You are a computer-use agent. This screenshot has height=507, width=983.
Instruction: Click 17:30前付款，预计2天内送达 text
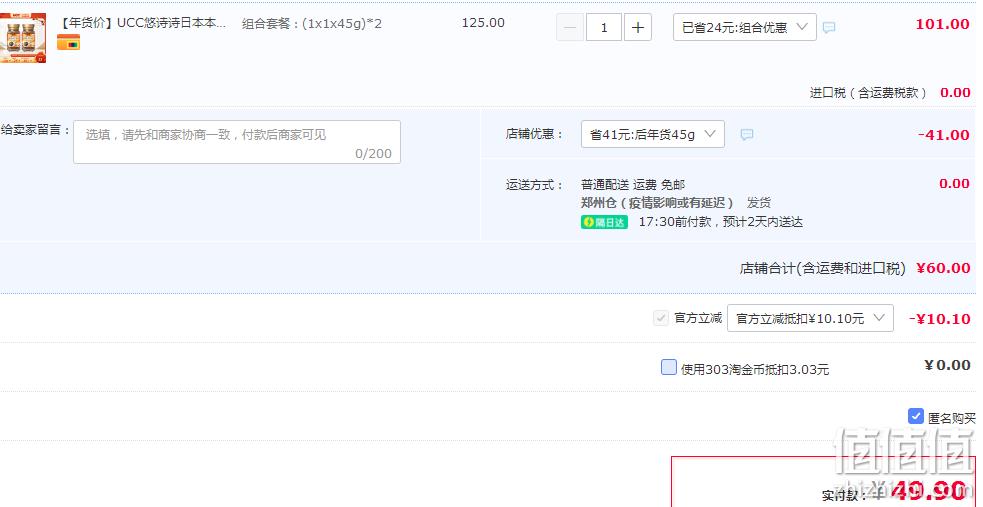coord(721,222)
